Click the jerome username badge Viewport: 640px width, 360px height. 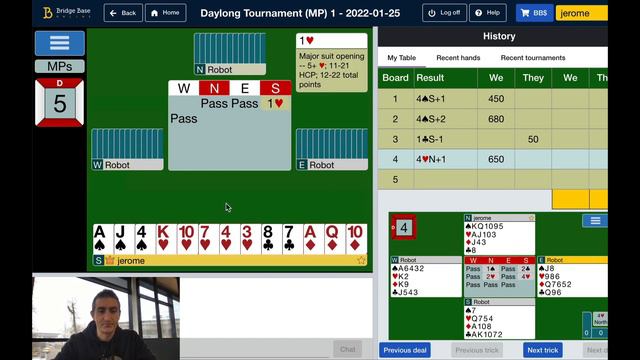tap(582, 13)
